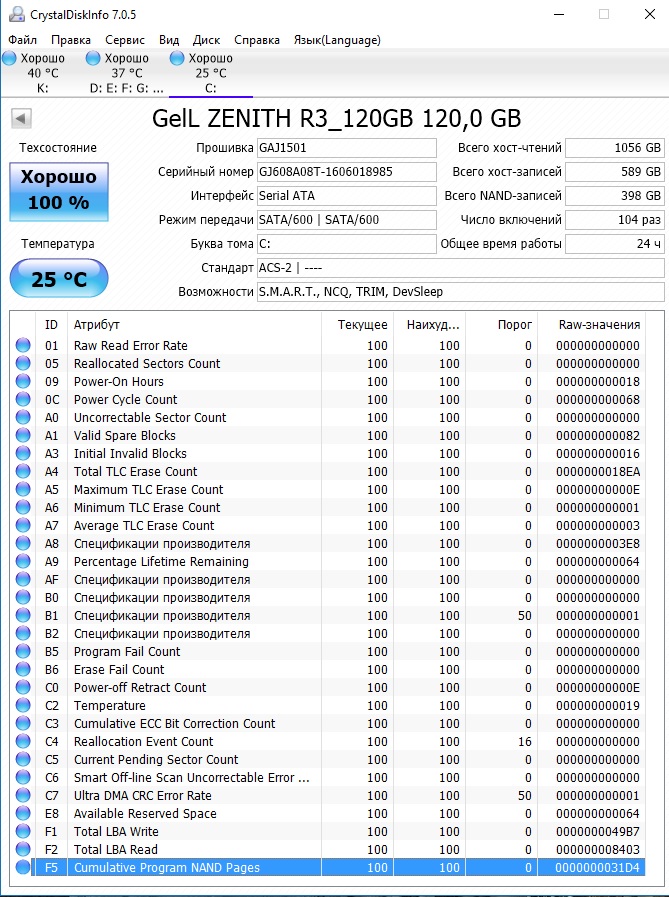Viewport: 669px width, 897px height.
Task: Click raw value 0000000018EA
Action: pyautogui.click(x=597, y=471)
